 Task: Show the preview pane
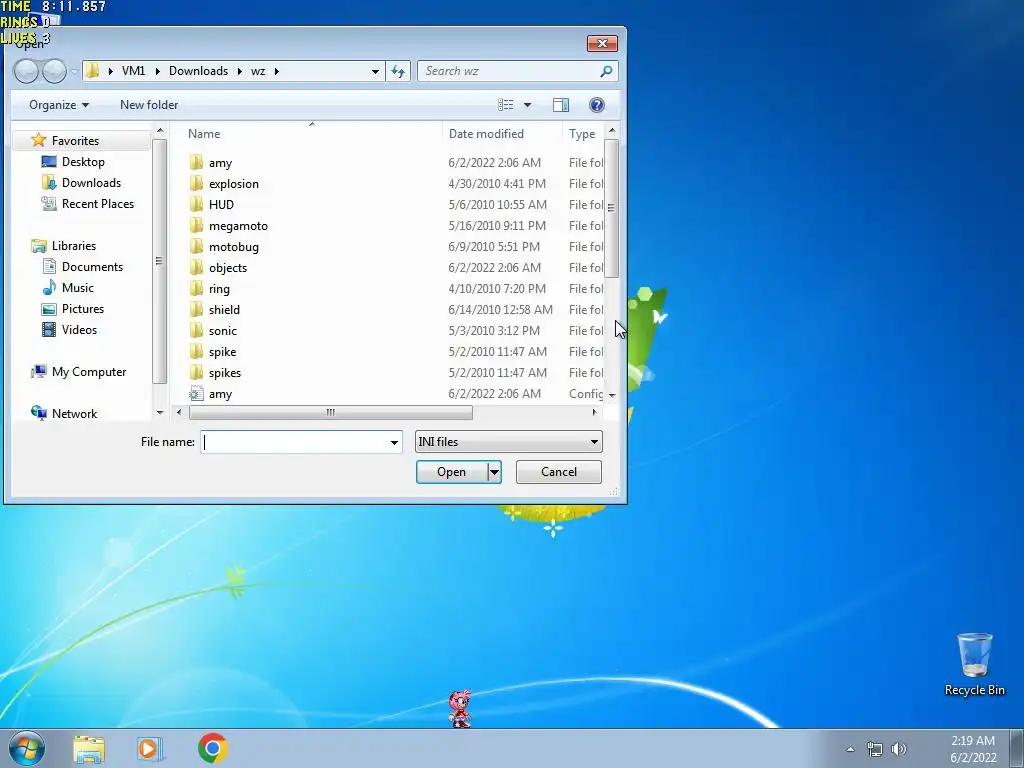tap(560, 105)
